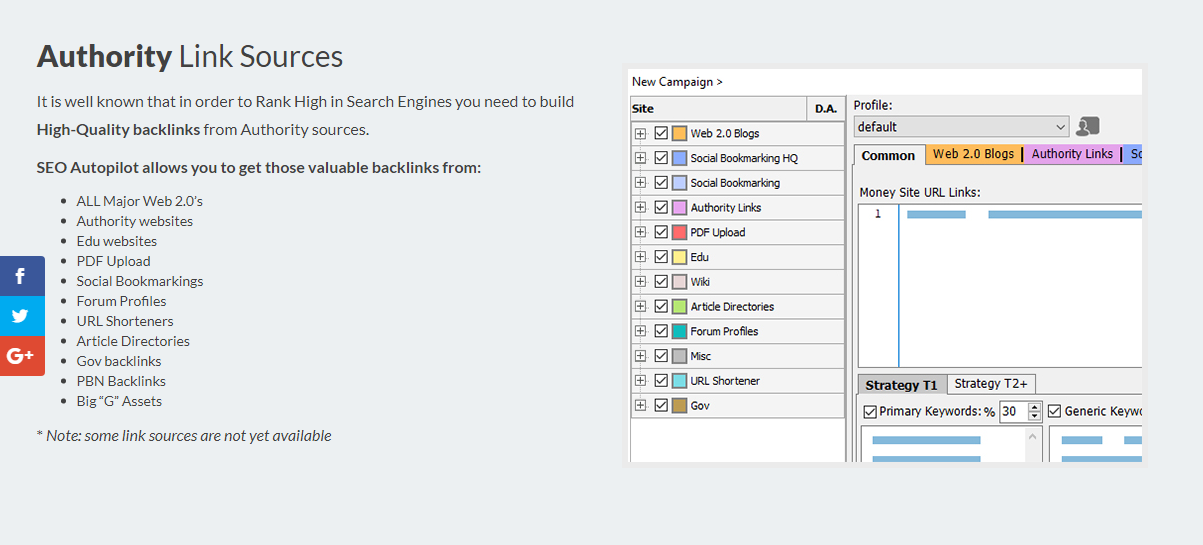Open the Strategy T2+ tab
Viewport: 1203px width, 545px height.
click(990, 384)
